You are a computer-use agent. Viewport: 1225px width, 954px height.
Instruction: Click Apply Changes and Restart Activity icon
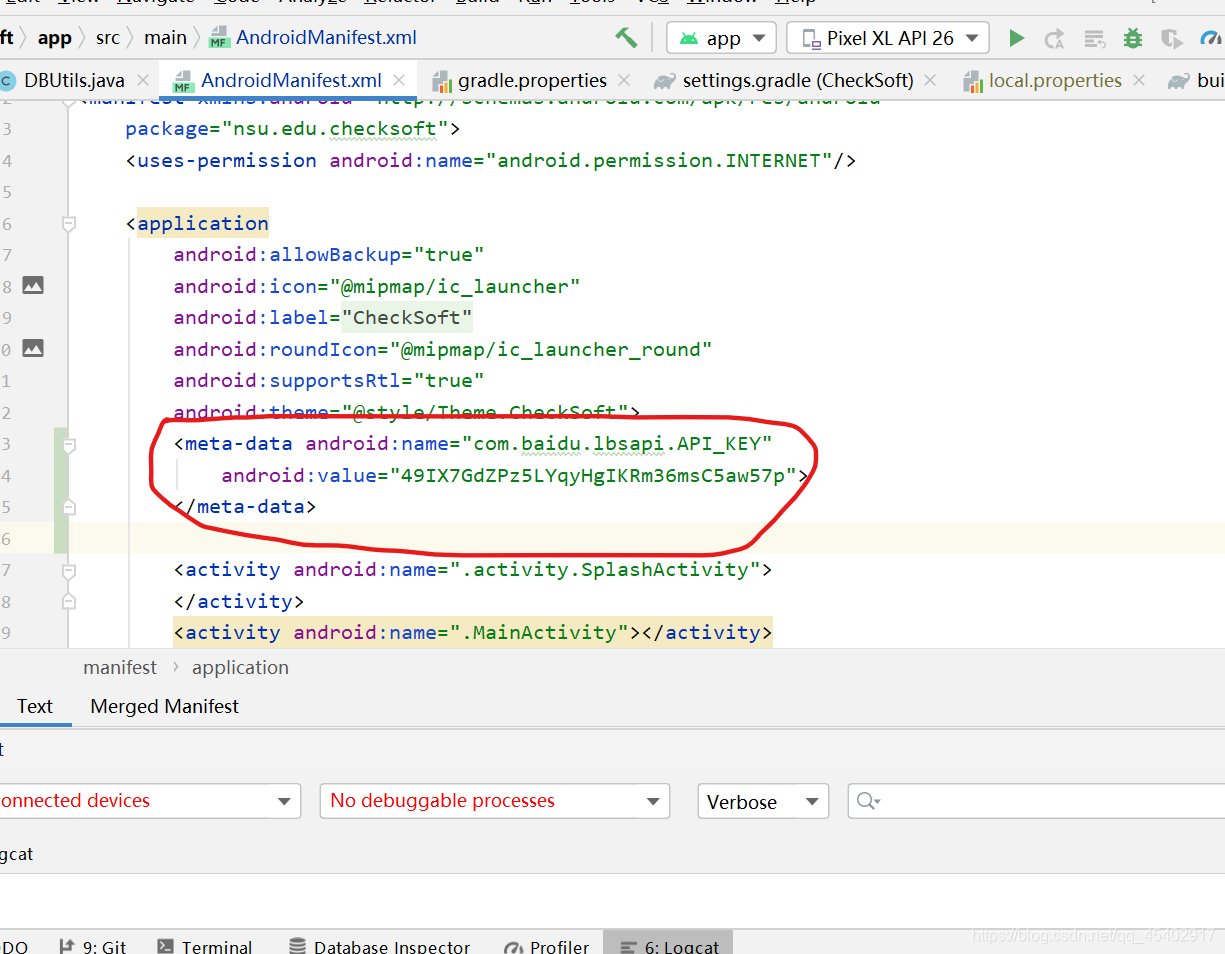[x=1054, y=38]
